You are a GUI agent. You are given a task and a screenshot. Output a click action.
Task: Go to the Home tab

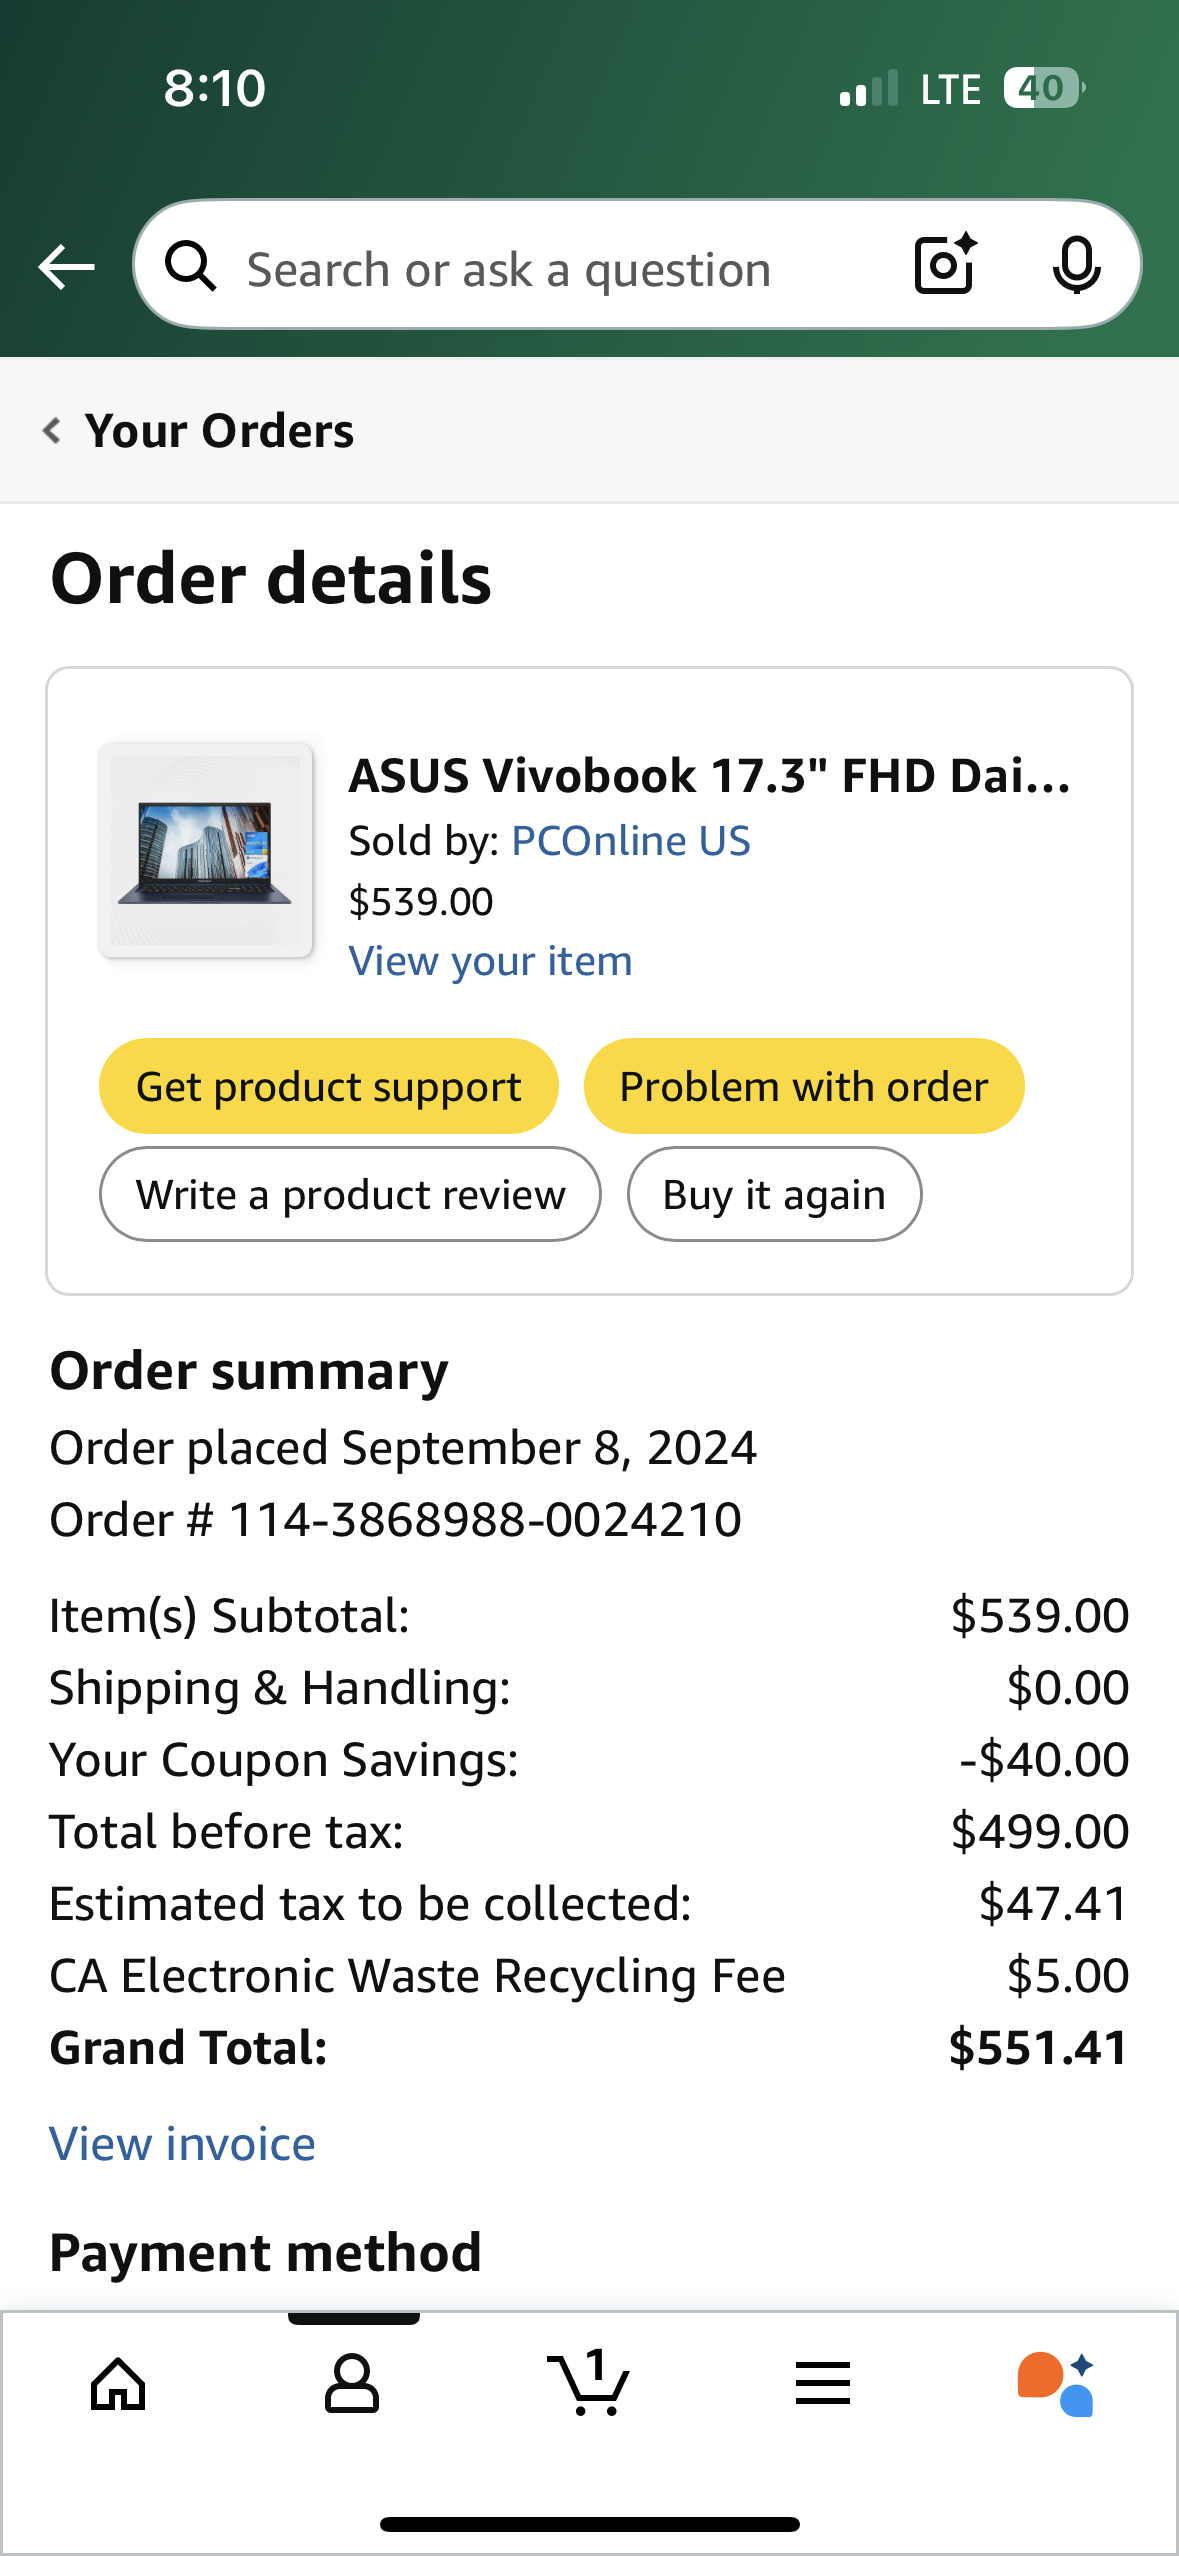click(118, 2384)
